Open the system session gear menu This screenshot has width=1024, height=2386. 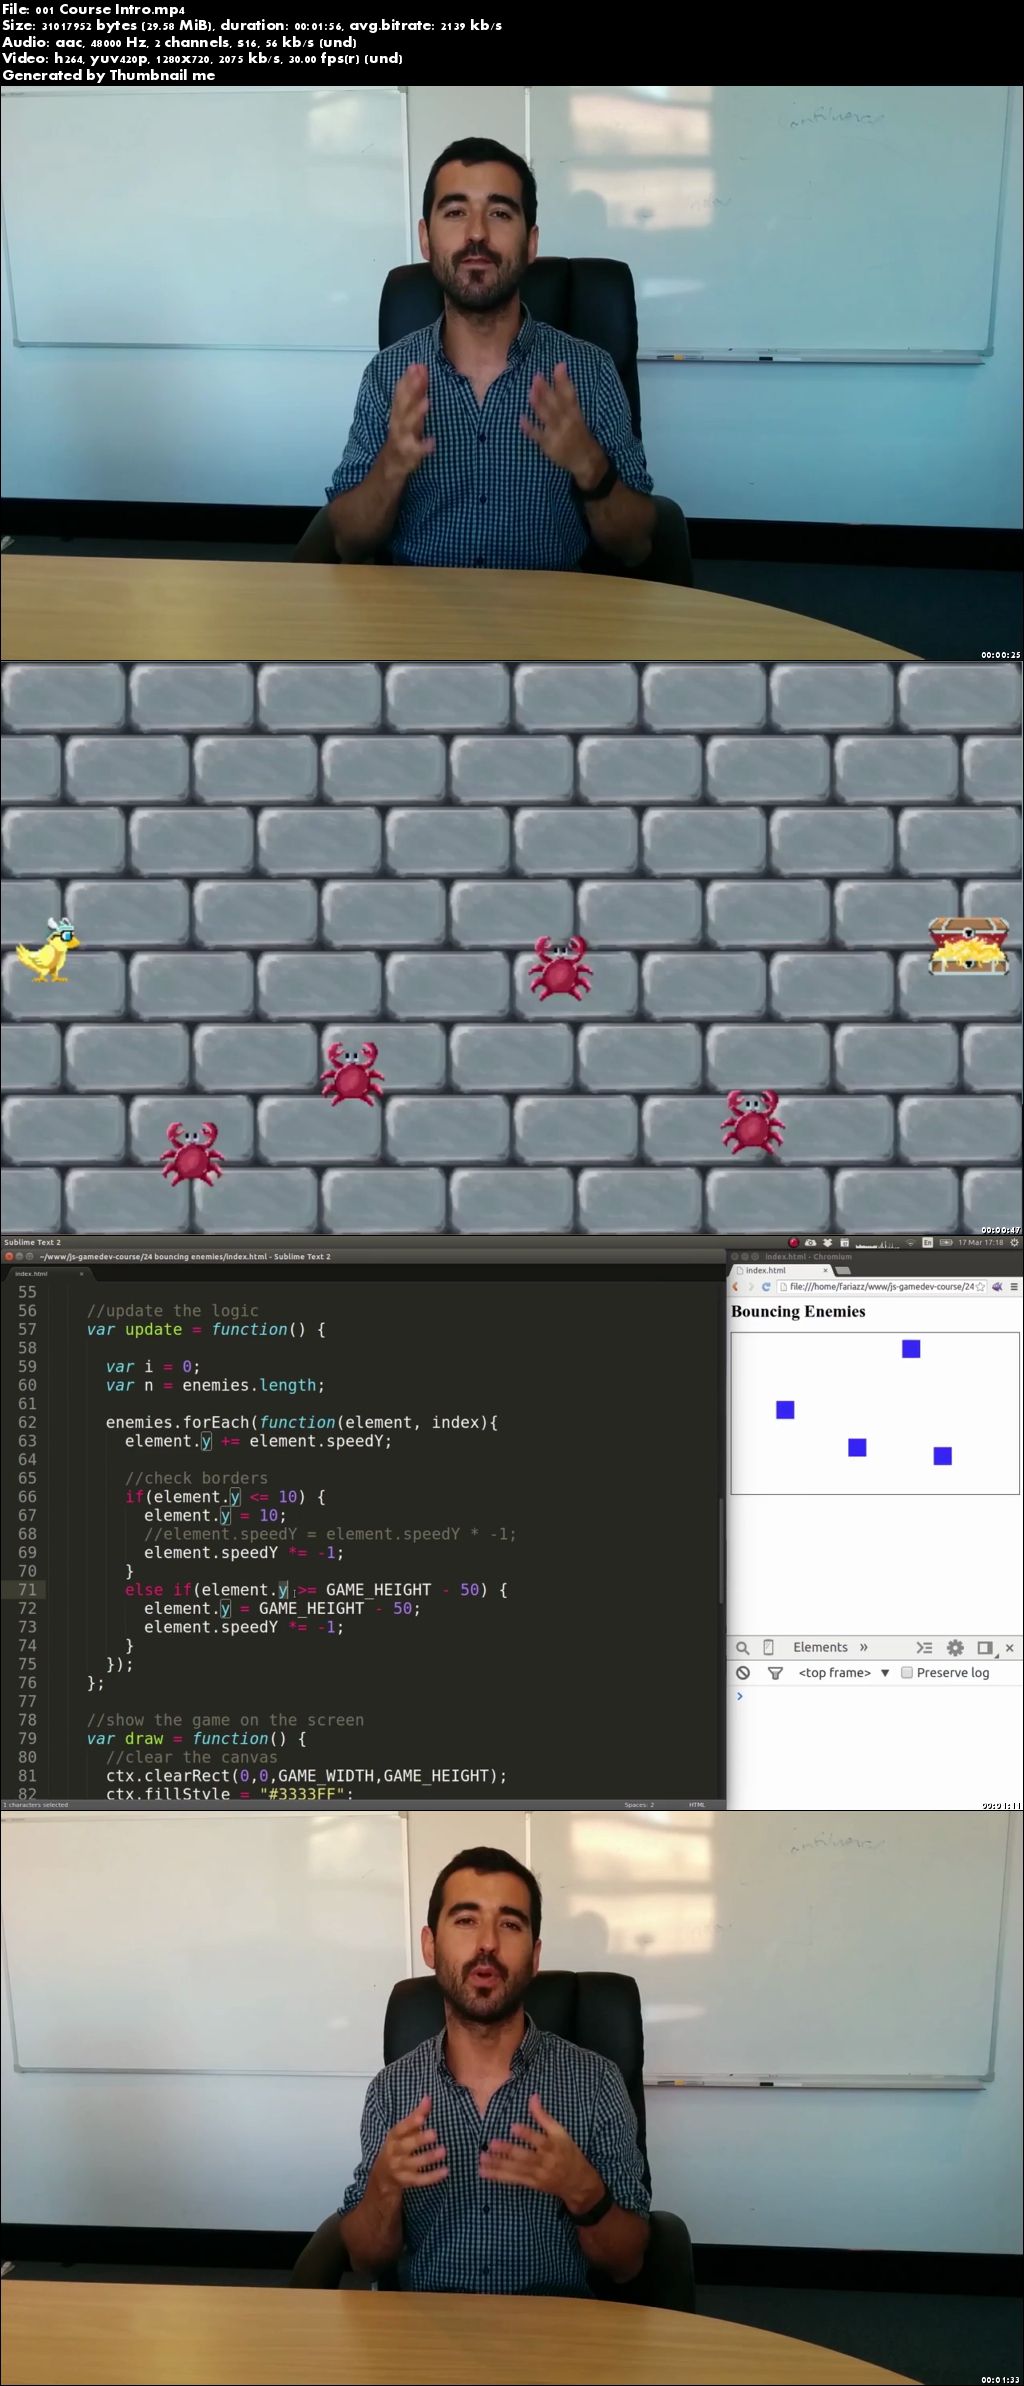1014,1242
